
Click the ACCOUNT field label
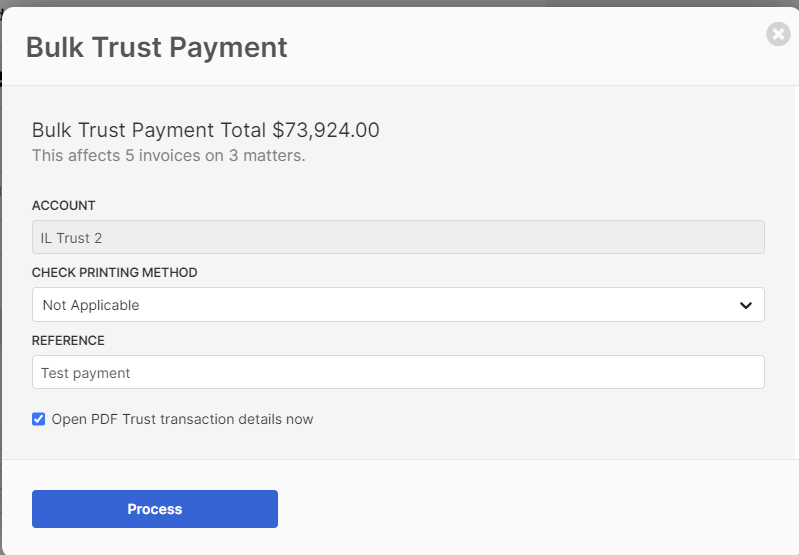coord(64,205)
